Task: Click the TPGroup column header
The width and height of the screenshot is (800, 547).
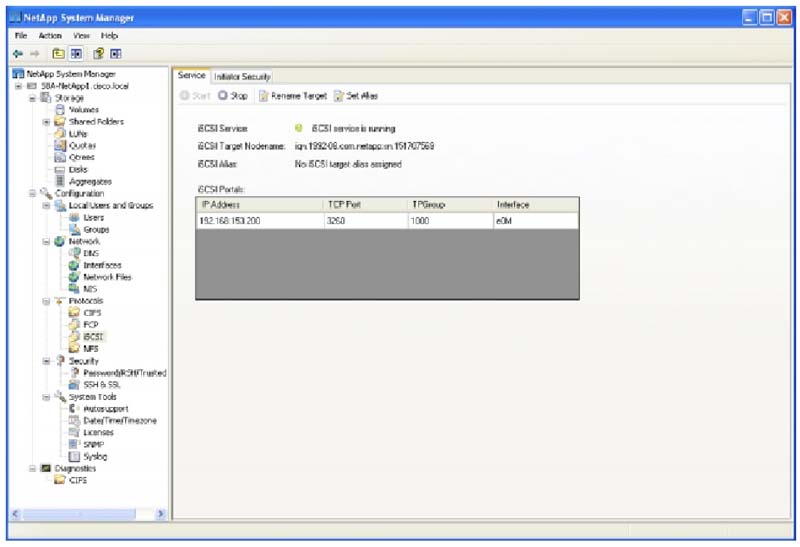Action: pos(450,205)
